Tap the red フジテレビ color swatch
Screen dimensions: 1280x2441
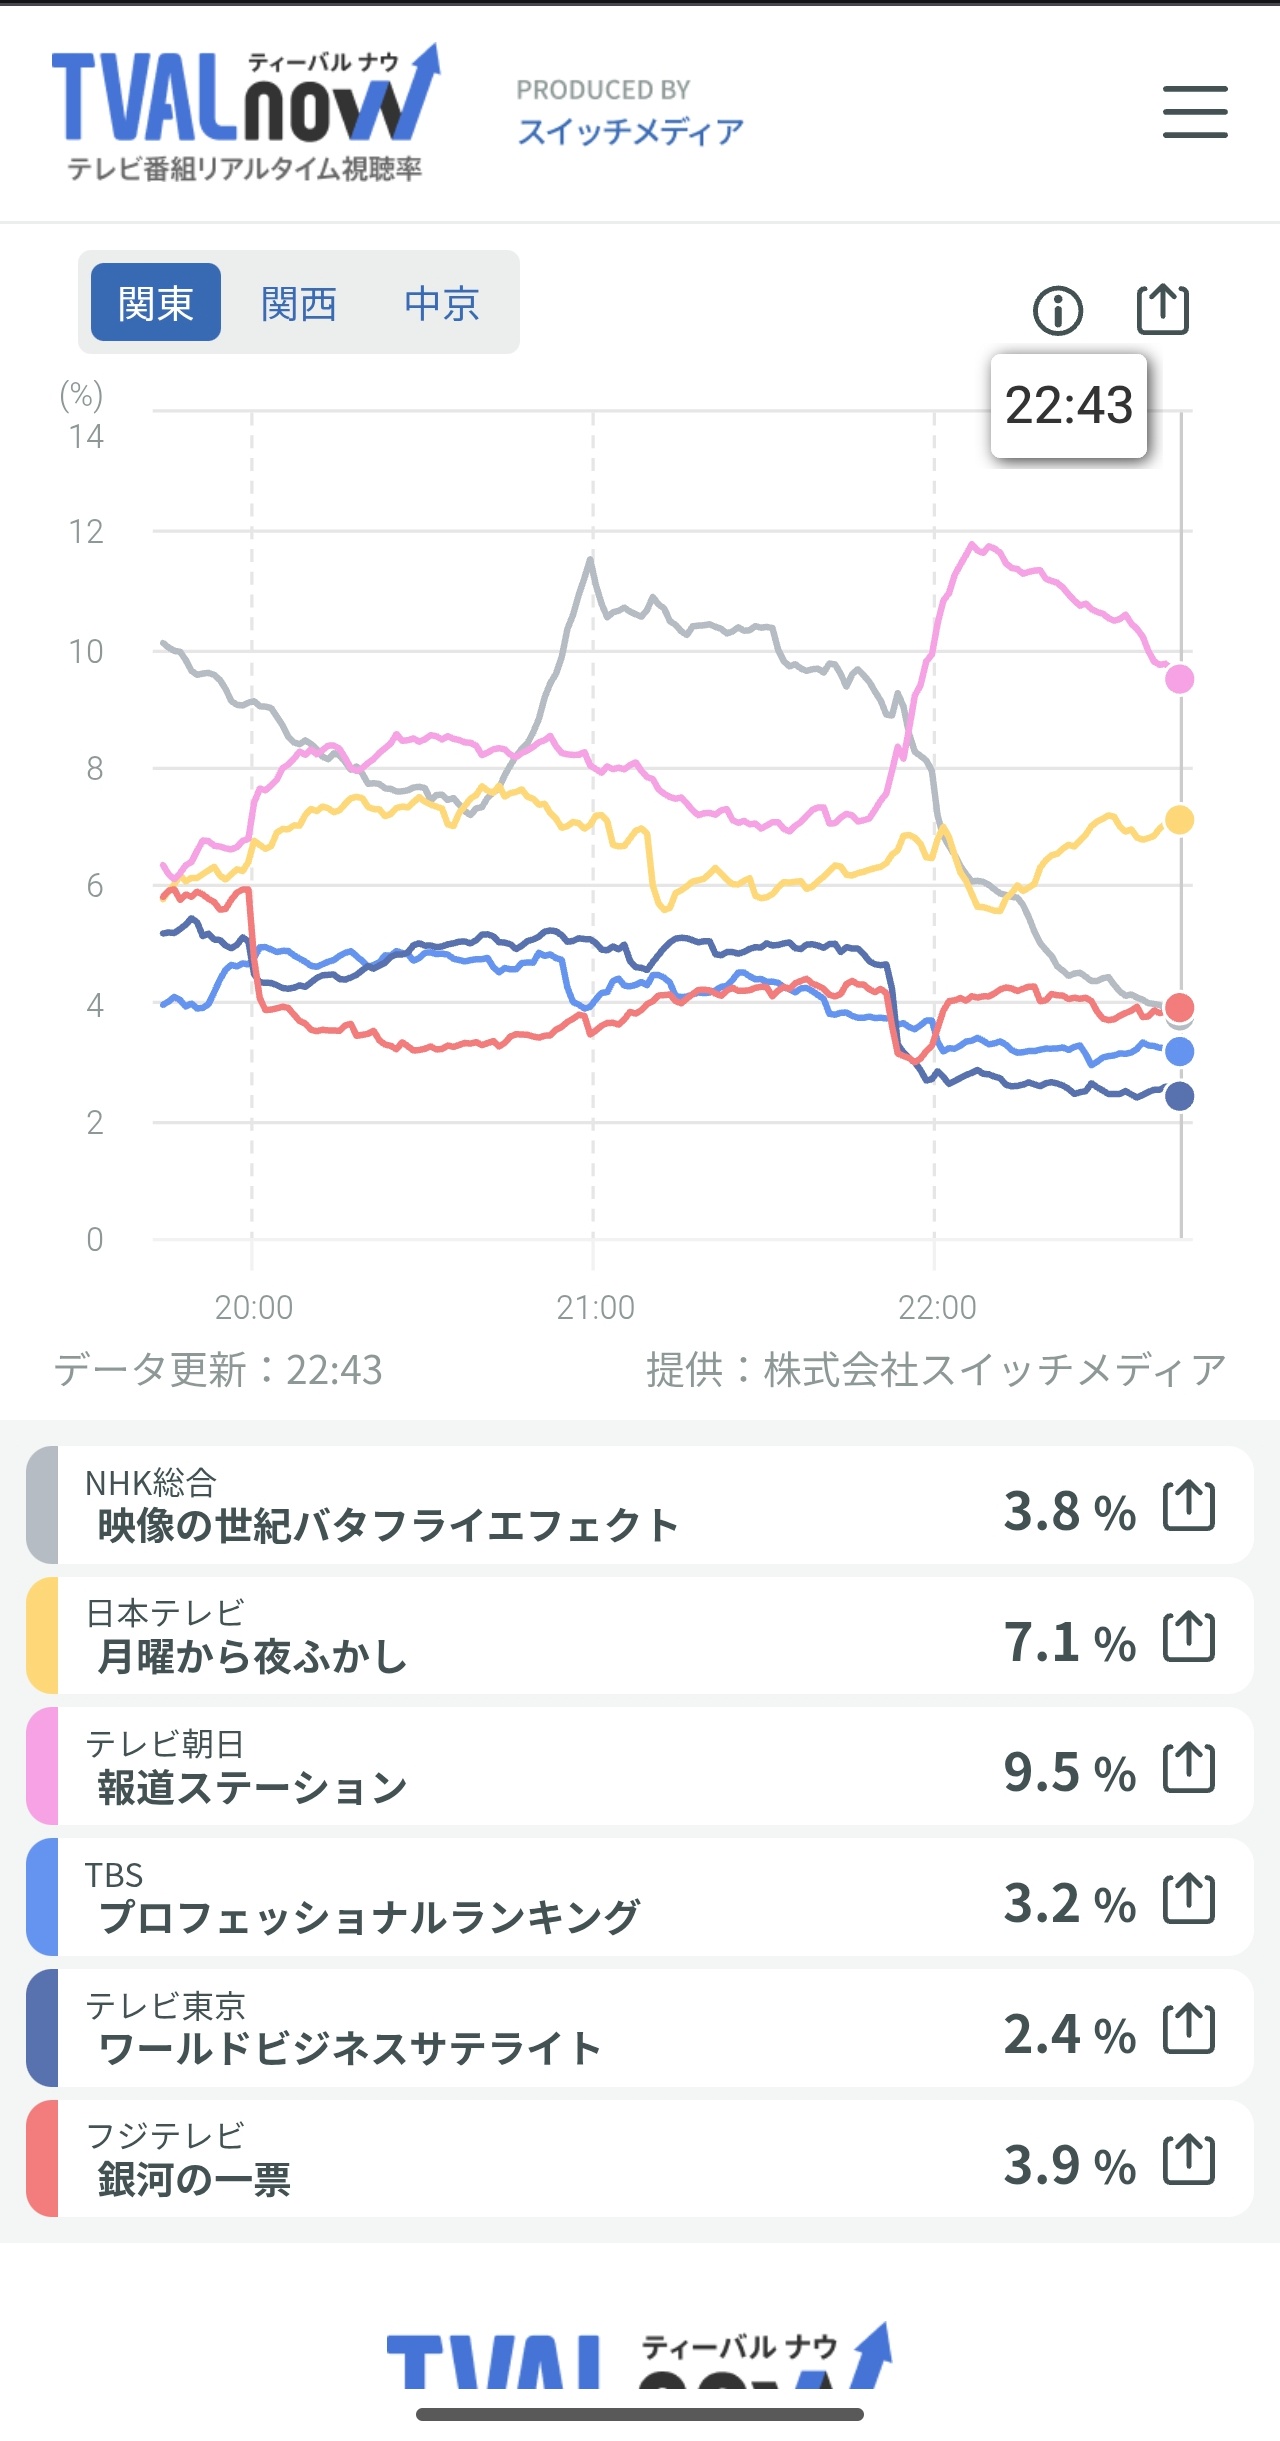42,2159
